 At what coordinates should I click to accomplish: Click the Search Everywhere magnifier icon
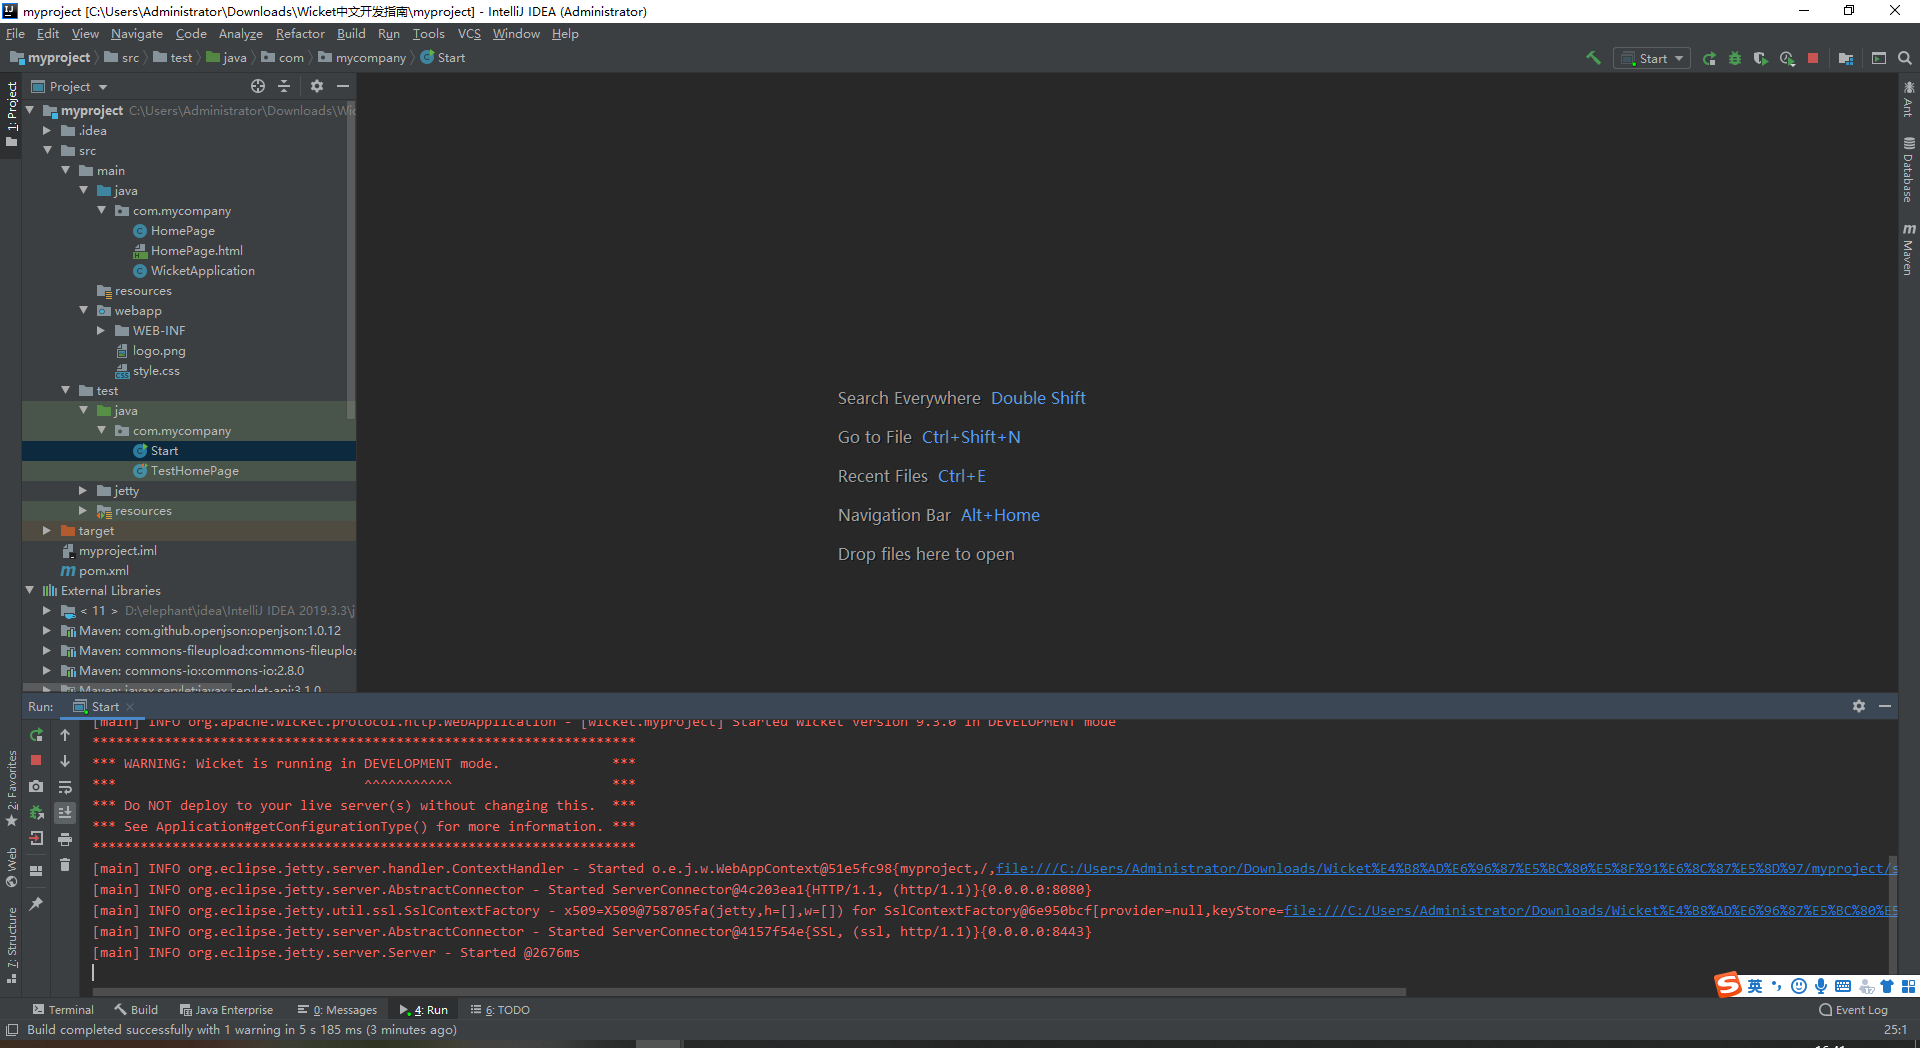point(1905,58)
